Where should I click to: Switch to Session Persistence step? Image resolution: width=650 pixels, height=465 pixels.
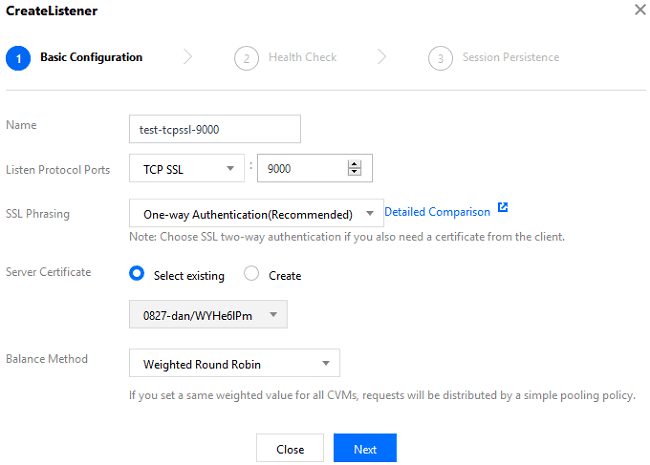pyautogui.click(x=510, y=58)
